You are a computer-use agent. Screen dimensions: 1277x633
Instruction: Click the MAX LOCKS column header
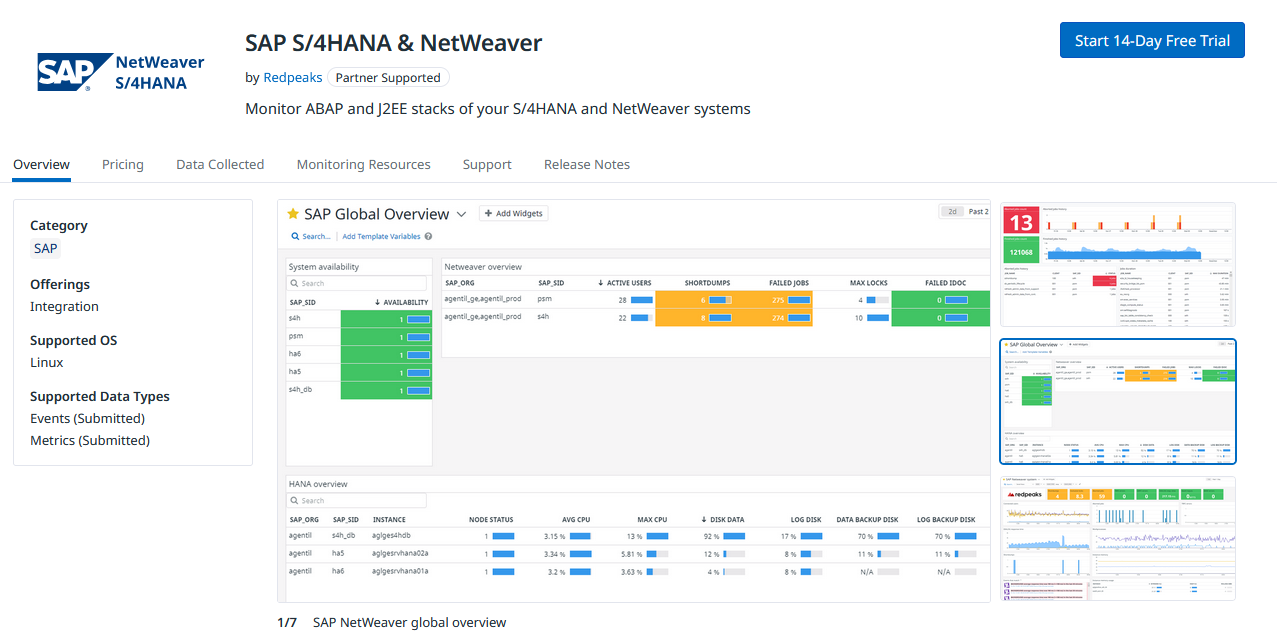tap(869, 283)
